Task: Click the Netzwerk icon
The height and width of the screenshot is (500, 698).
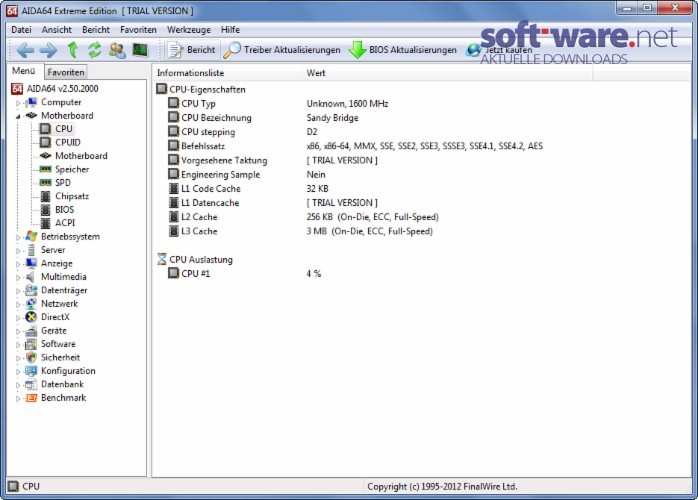Action: point(31,304)
